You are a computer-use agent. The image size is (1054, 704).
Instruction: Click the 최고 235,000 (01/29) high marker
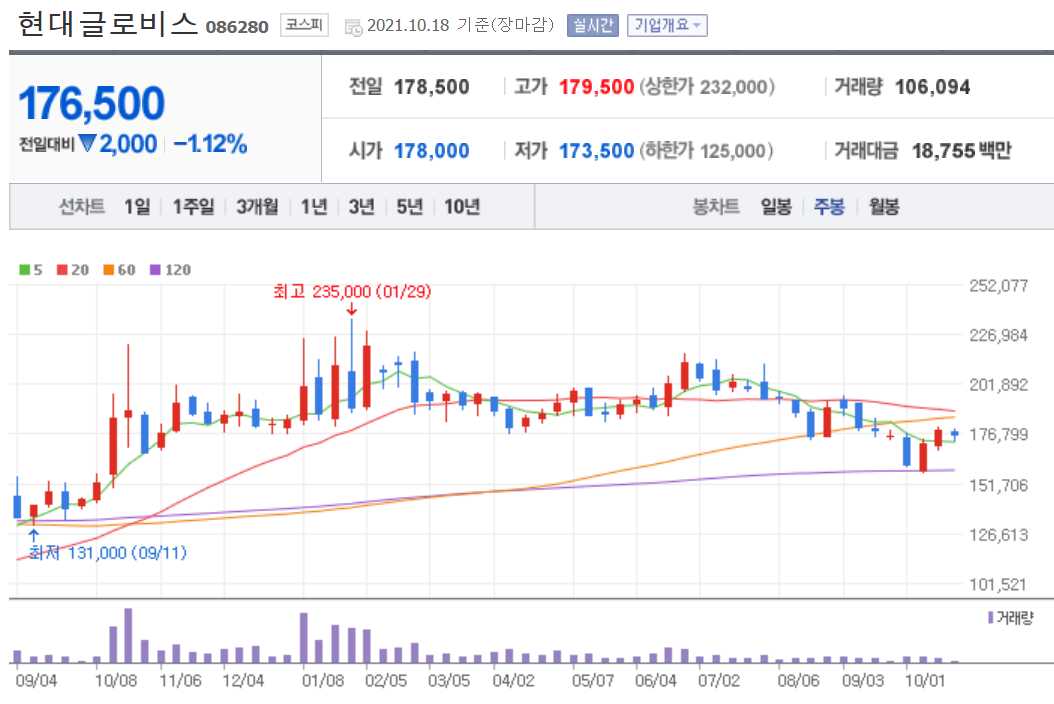click(352, 292)
